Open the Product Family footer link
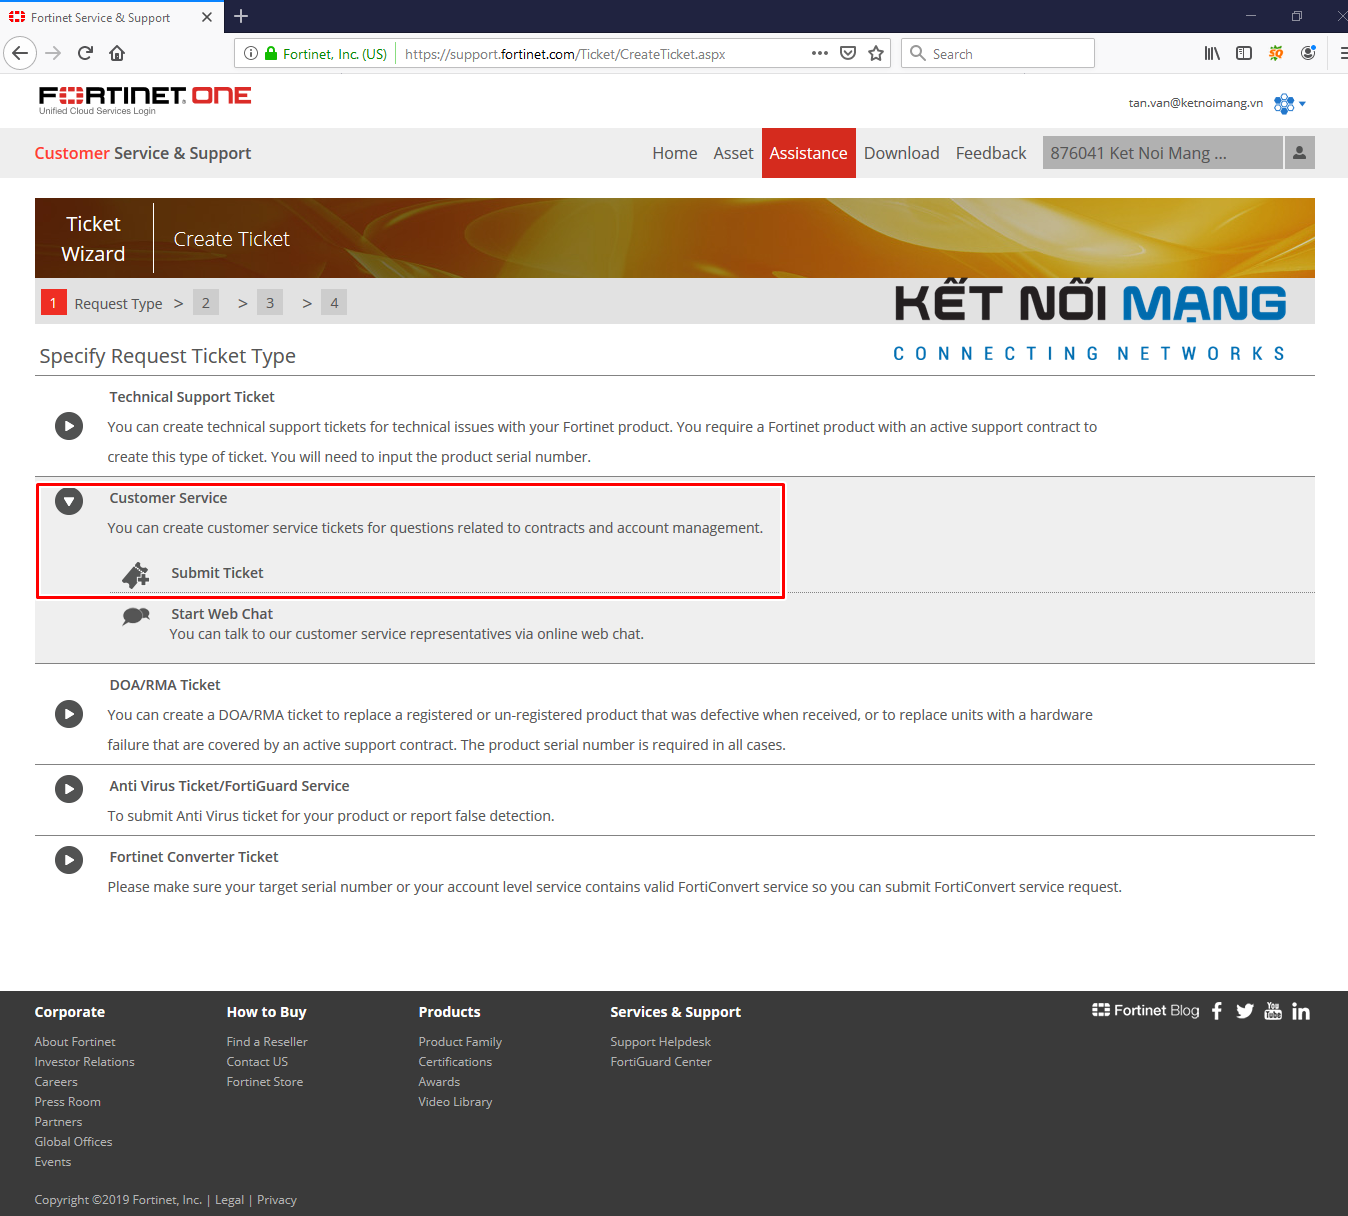 [460, 1042]
